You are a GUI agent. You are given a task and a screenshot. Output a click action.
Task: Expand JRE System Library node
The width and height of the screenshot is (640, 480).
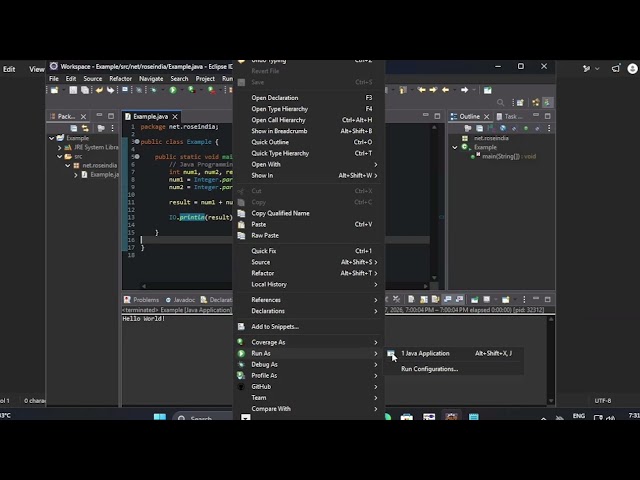point(60,147)
